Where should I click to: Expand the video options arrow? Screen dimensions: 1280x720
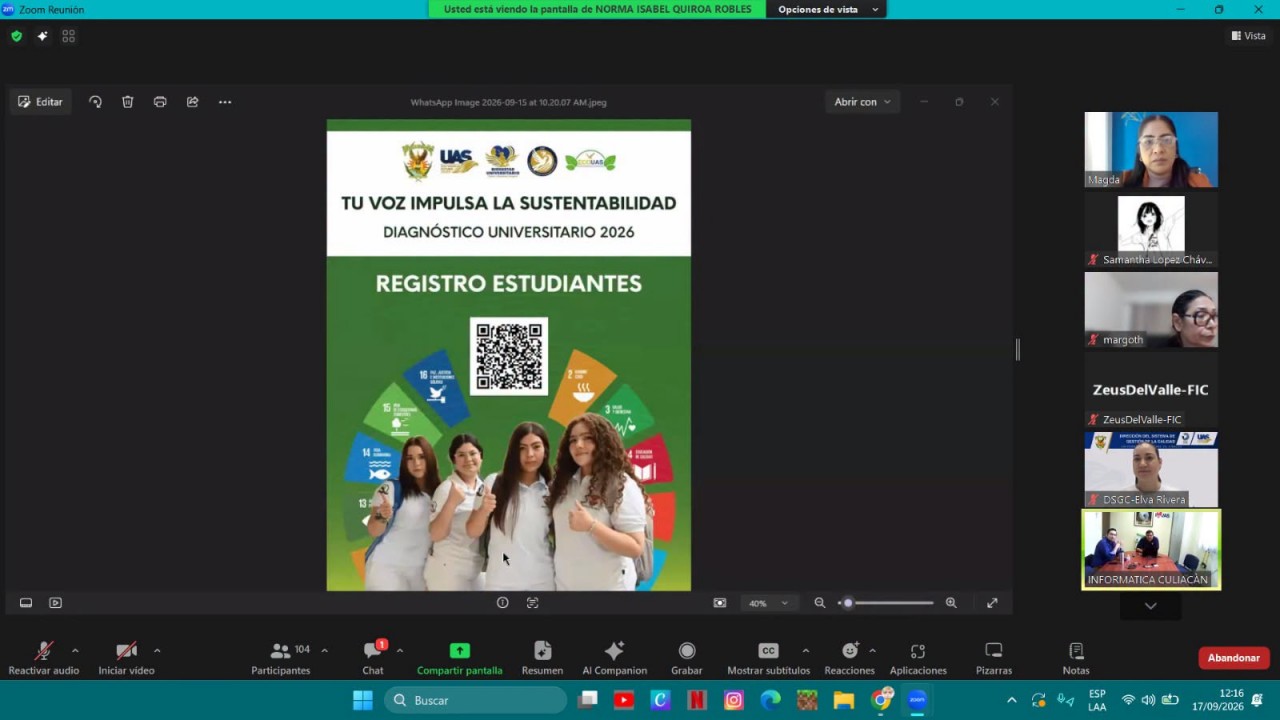tap(157, 651)
